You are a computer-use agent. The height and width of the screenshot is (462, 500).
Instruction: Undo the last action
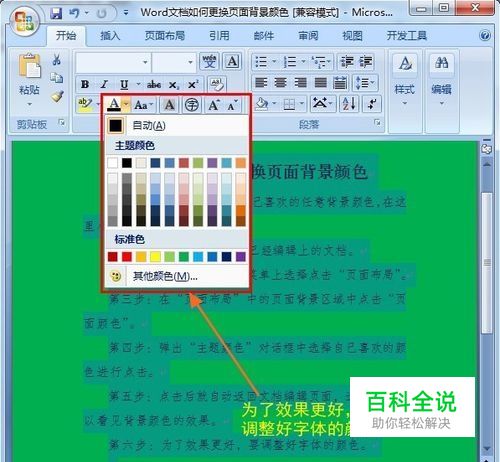click(74, 13)
